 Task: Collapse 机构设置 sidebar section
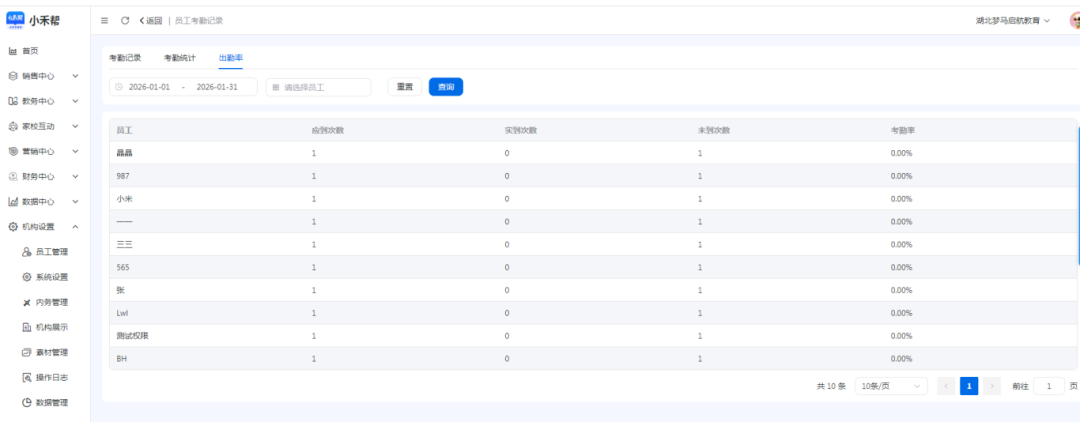(44, 227)
